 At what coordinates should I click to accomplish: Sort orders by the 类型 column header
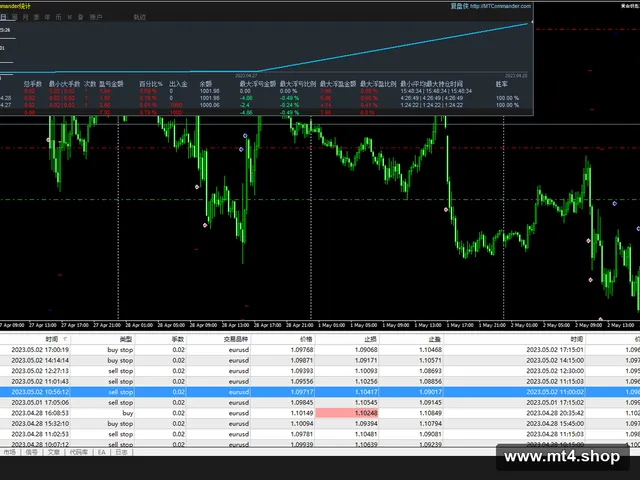[x=126, y=339]
